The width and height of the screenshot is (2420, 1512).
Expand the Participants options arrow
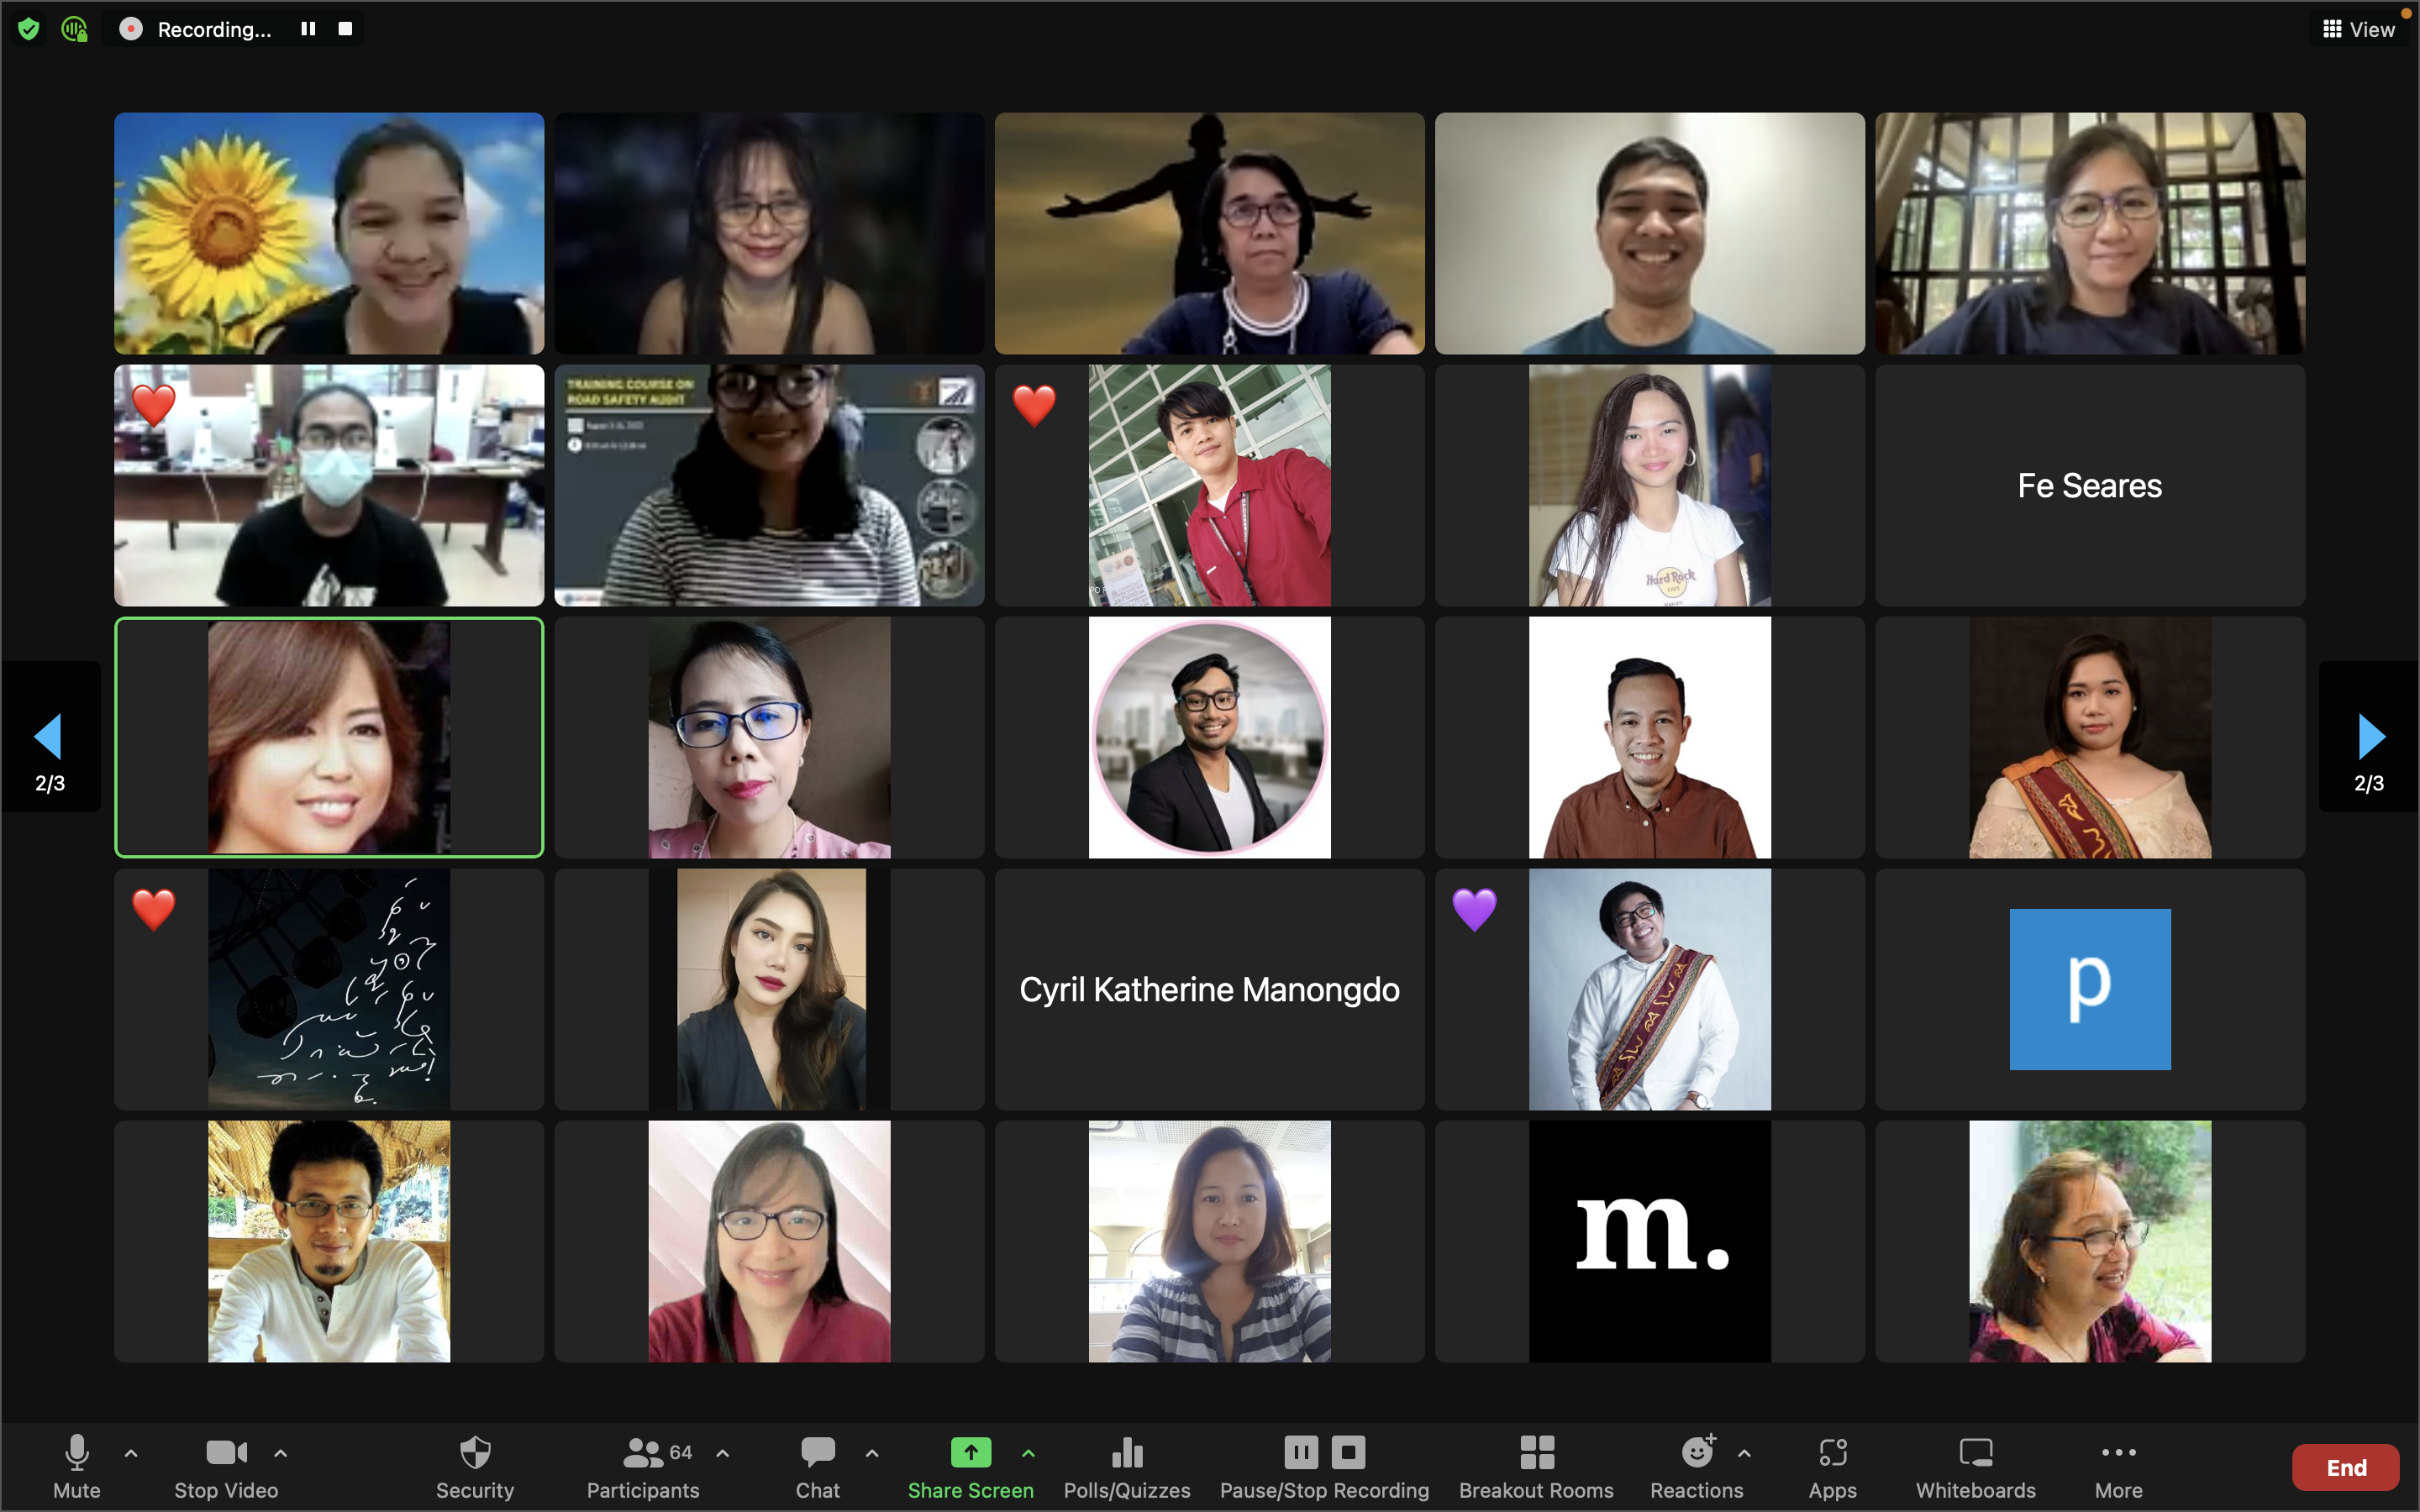[x=723, y=1453]
